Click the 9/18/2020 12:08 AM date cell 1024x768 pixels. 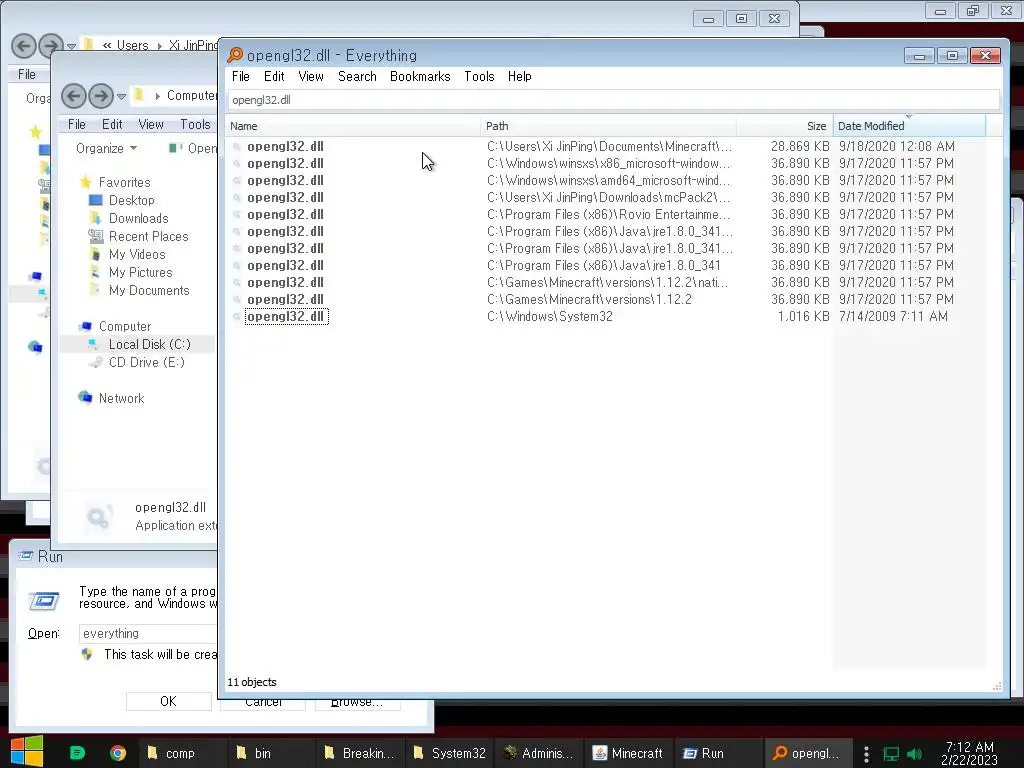tap(897, 146)
